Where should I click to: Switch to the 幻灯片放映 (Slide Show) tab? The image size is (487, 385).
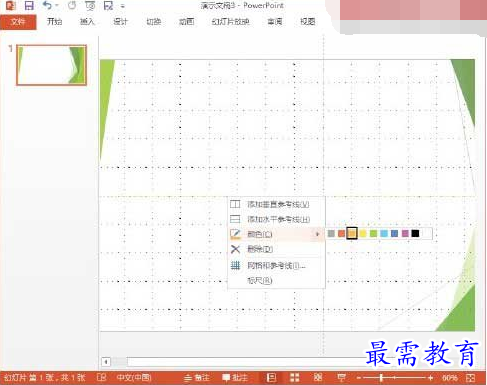point(230,22)
